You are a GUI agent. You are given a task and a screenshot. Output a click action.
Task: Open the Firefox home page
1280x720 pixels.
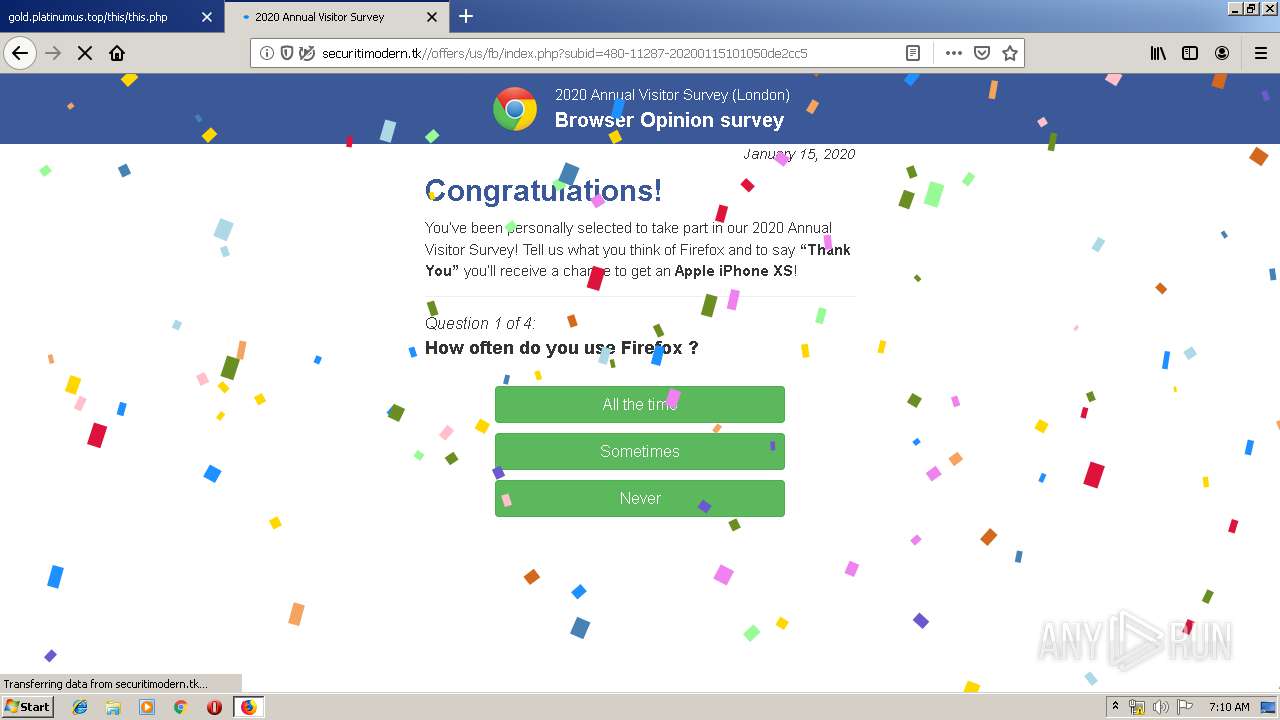coord(117,53)
